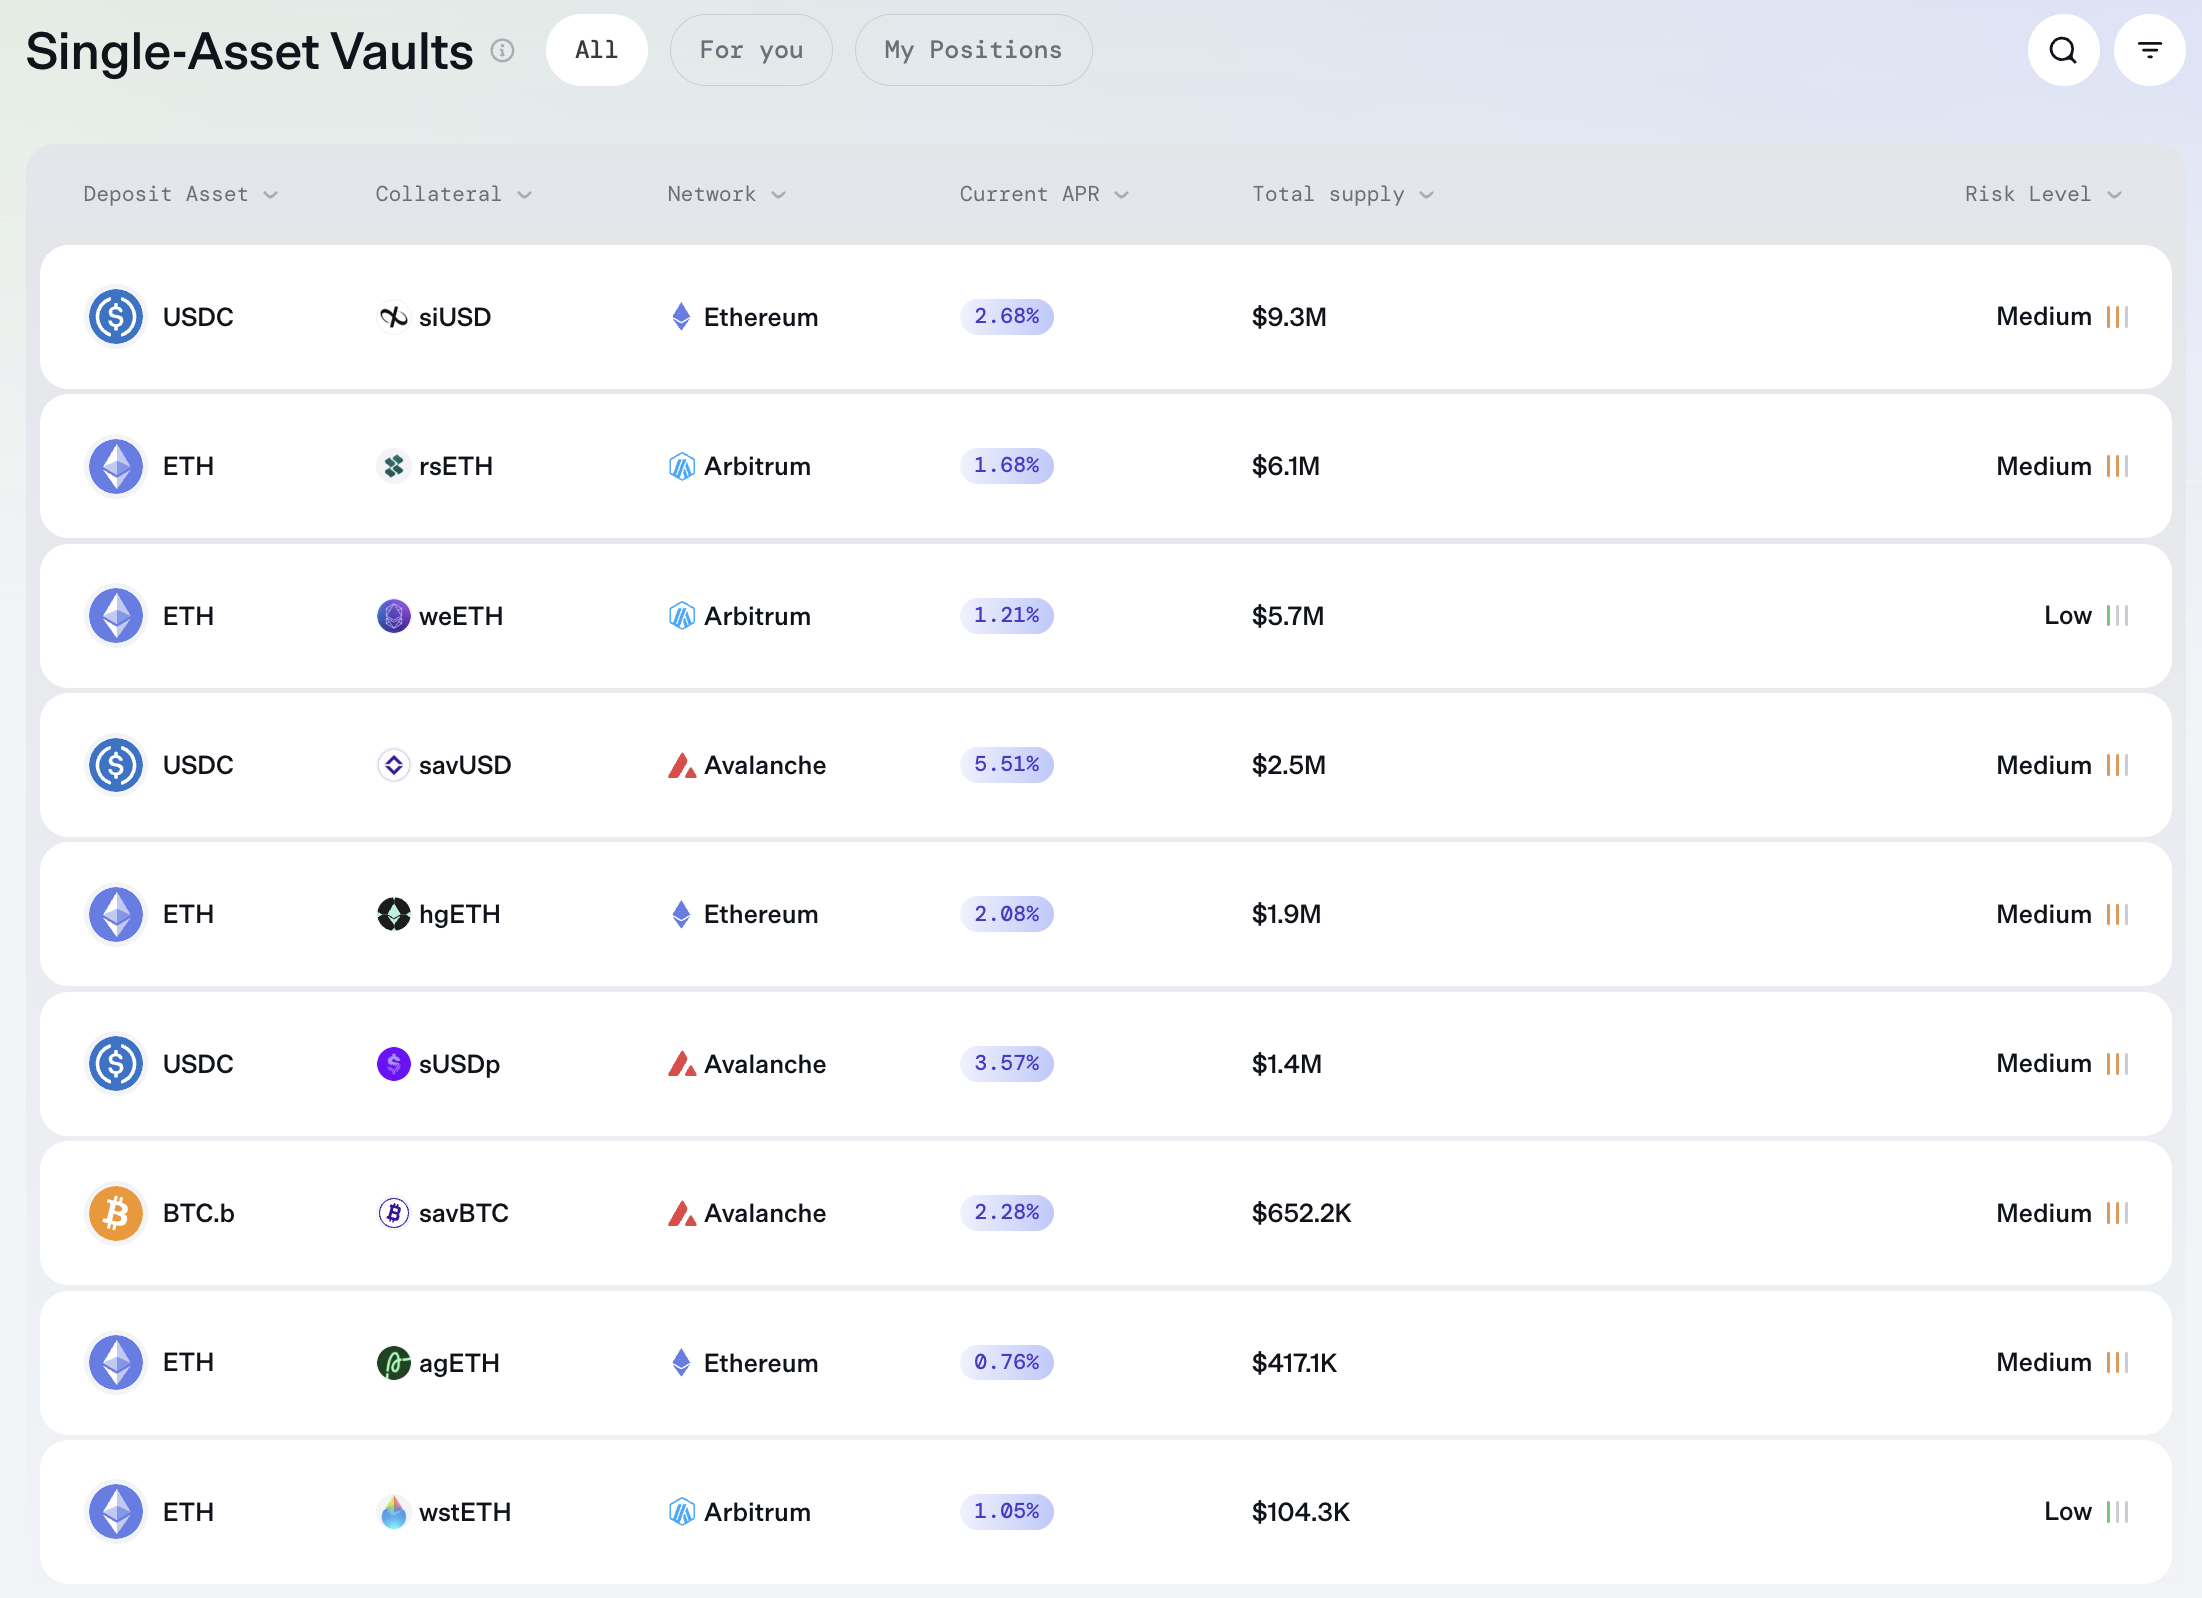2202x1598 pixels.
Task: Click the wstETH droplet token icon
Action: pos(393,1512)
